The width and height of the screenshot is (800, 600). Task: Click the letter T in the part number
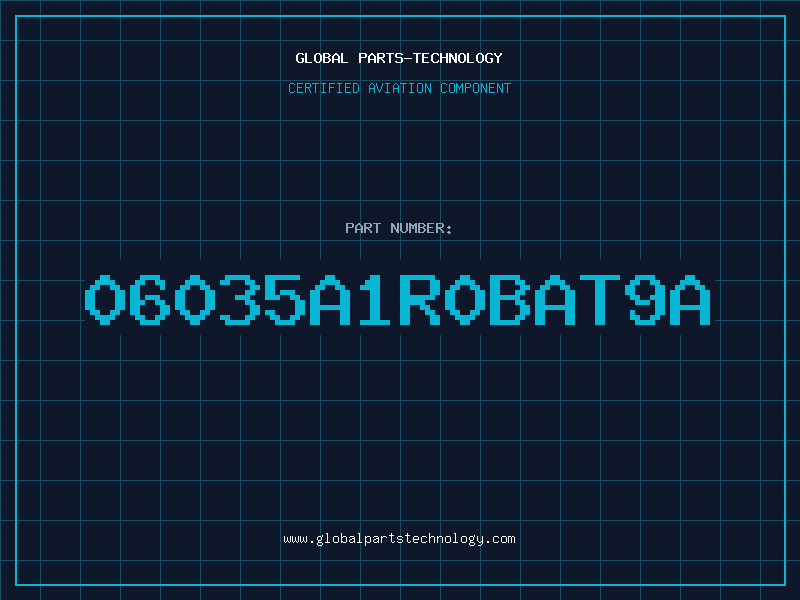point(599,299)
